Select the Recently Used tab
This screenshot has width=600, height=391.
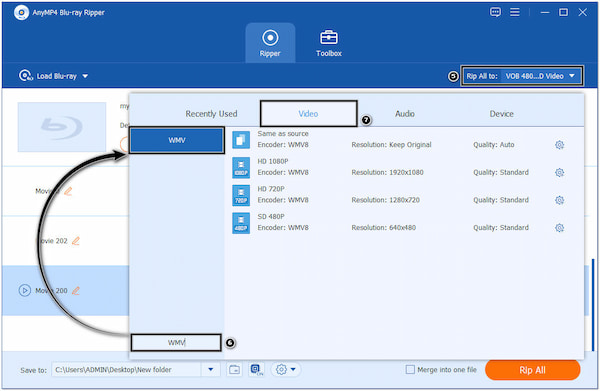click(211, 114)
